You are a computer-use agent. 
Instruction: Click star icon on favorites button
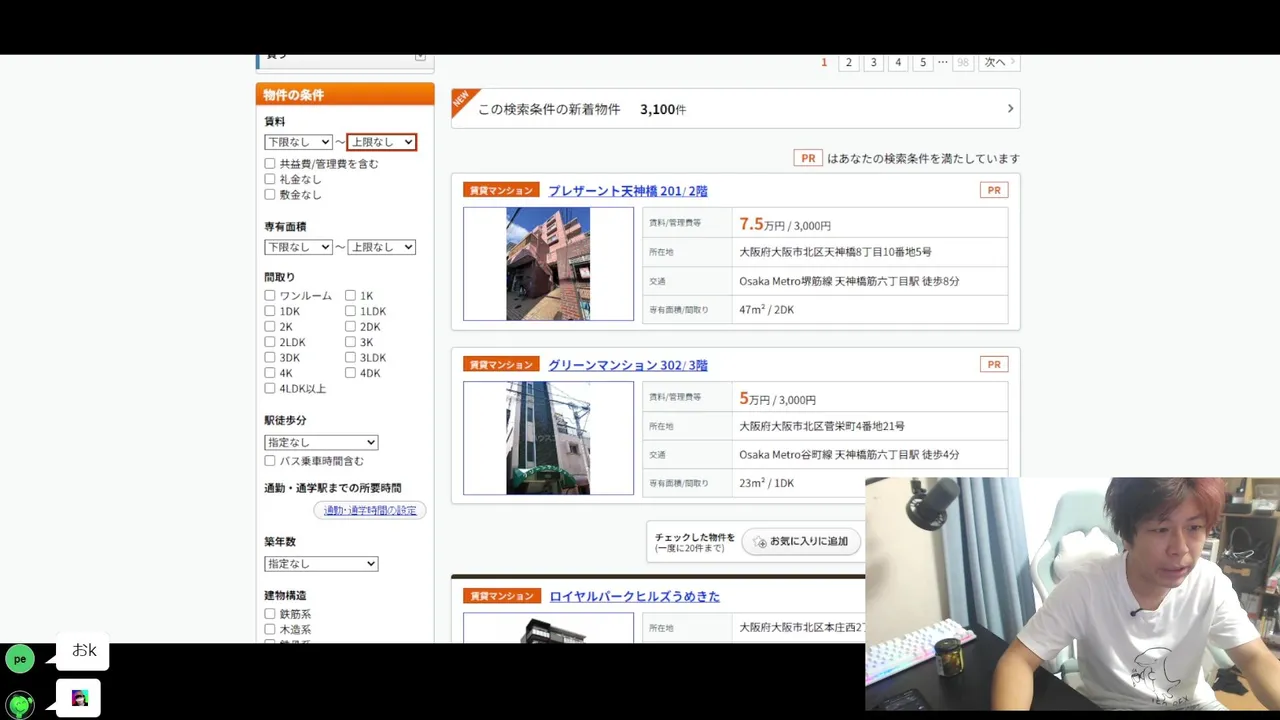tap(760, 542)
